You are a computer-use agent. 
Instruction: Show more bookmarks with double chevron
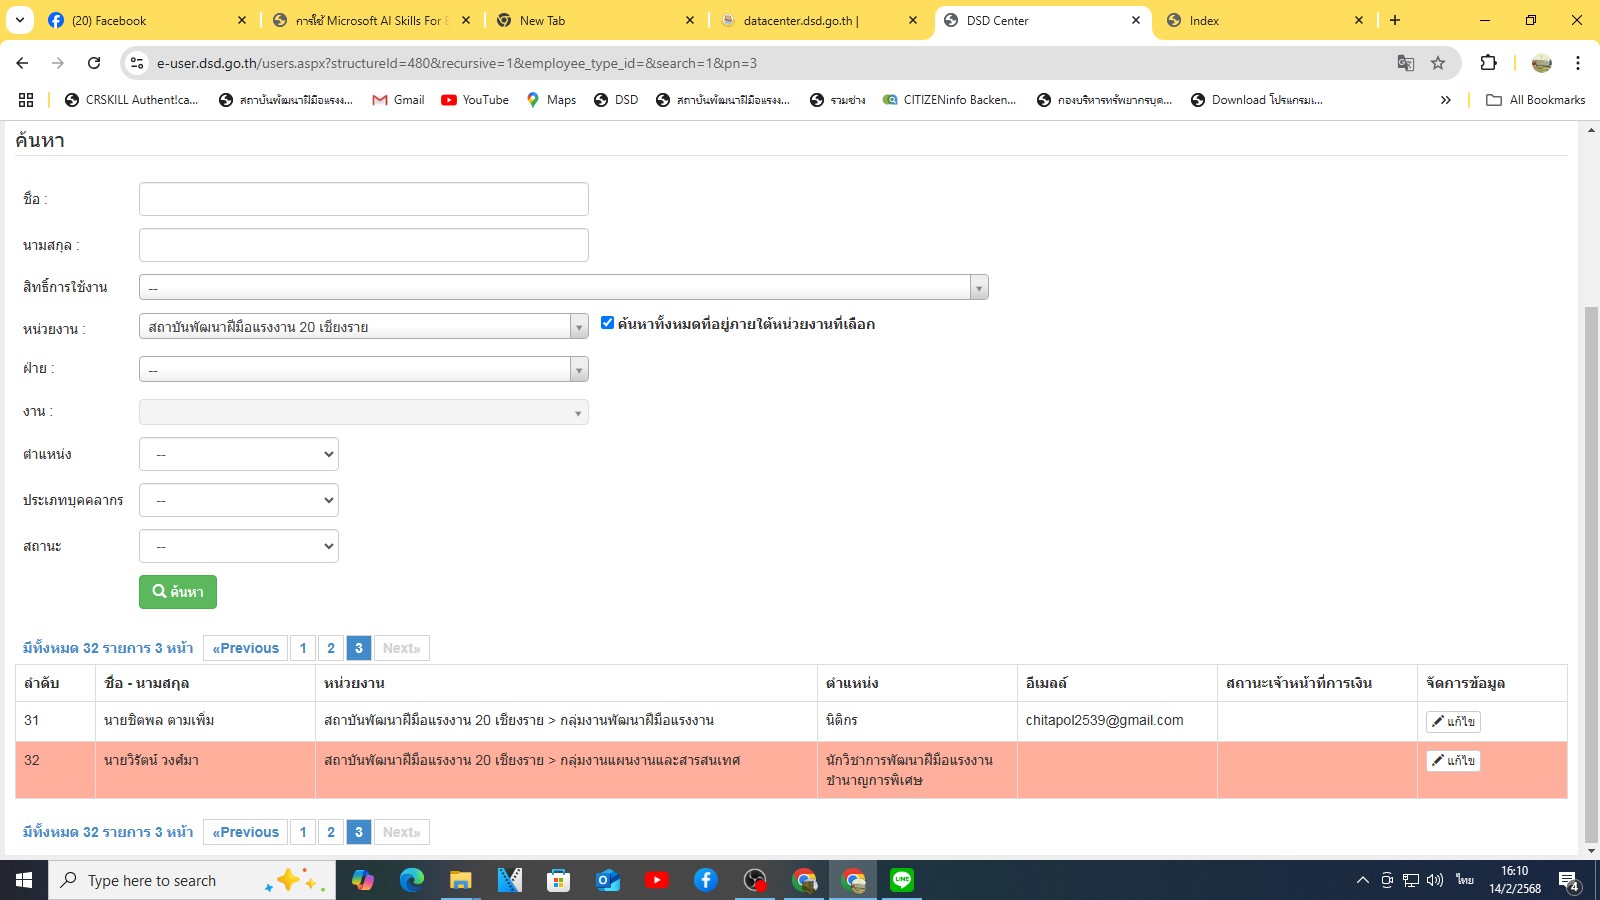(x=1445, y=100)
